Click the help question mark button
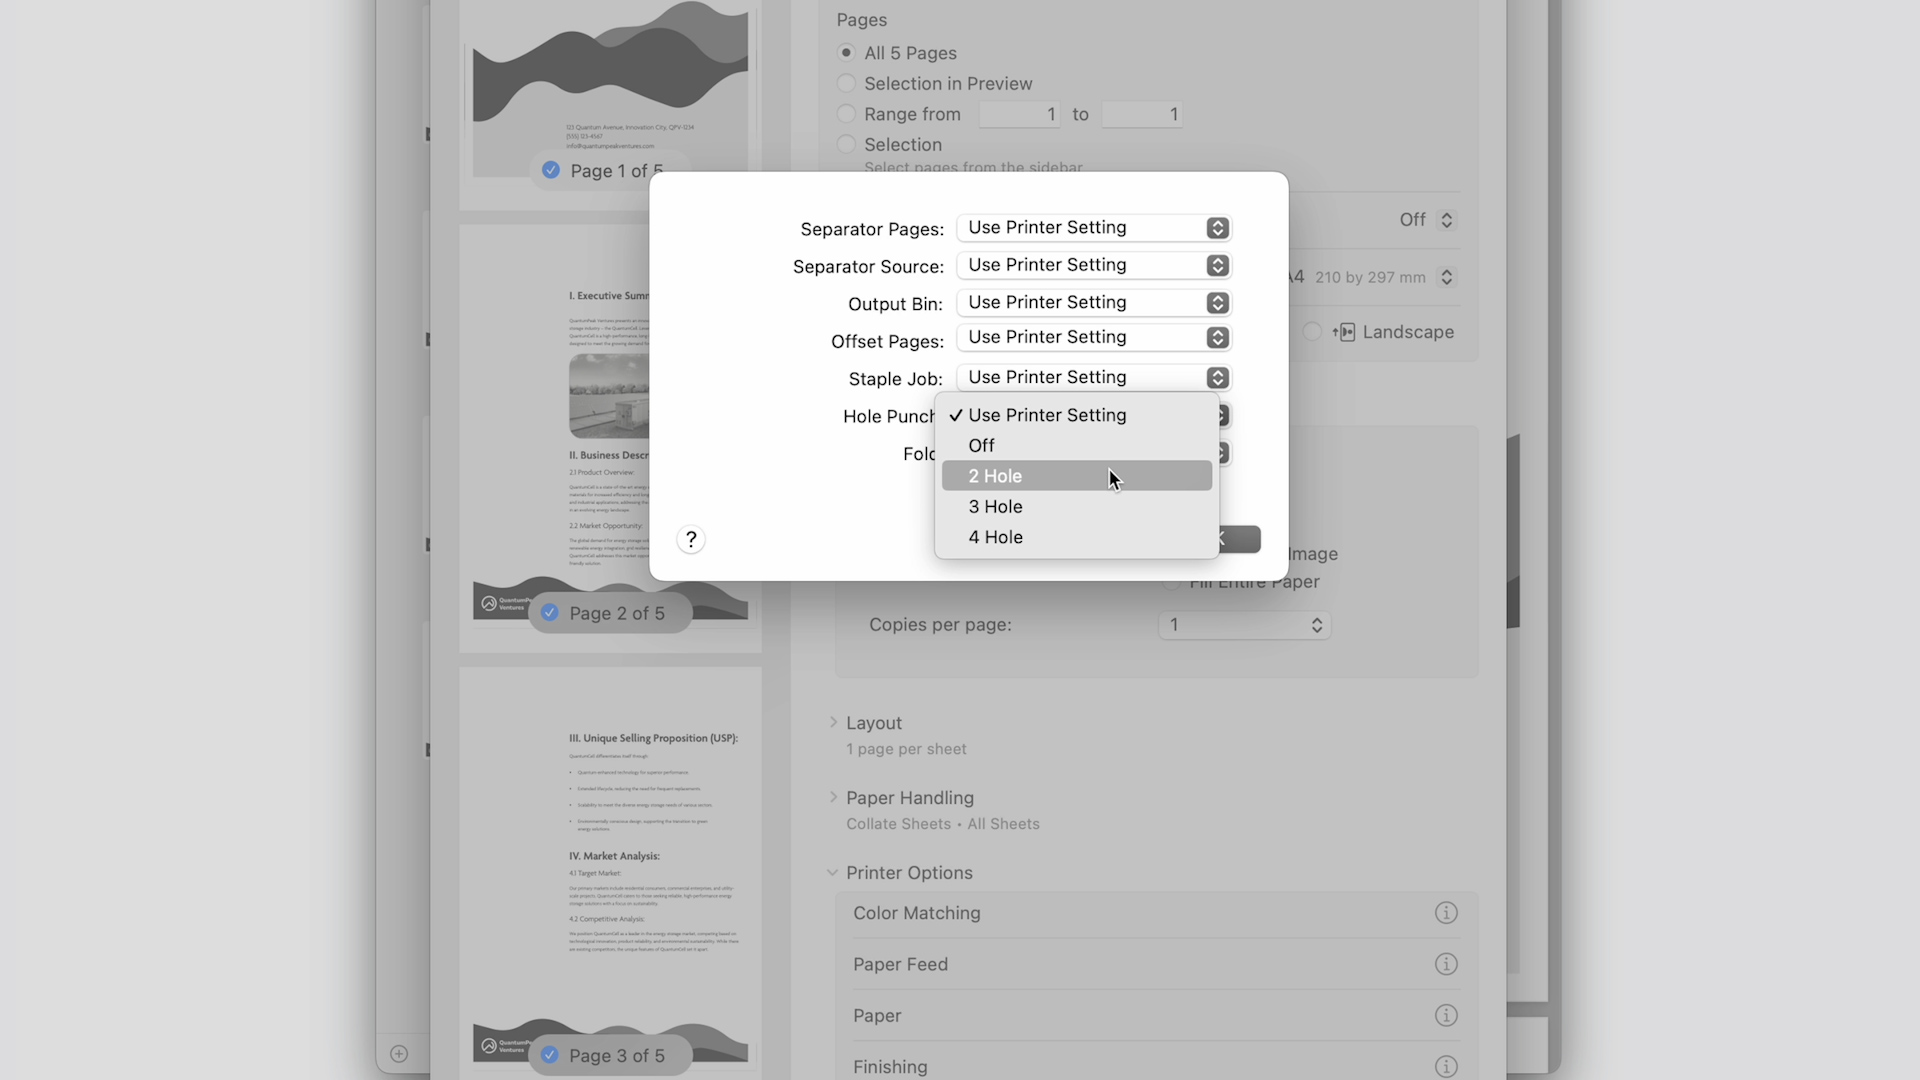Screen dimensions: 1920x1080 [691, 540]
